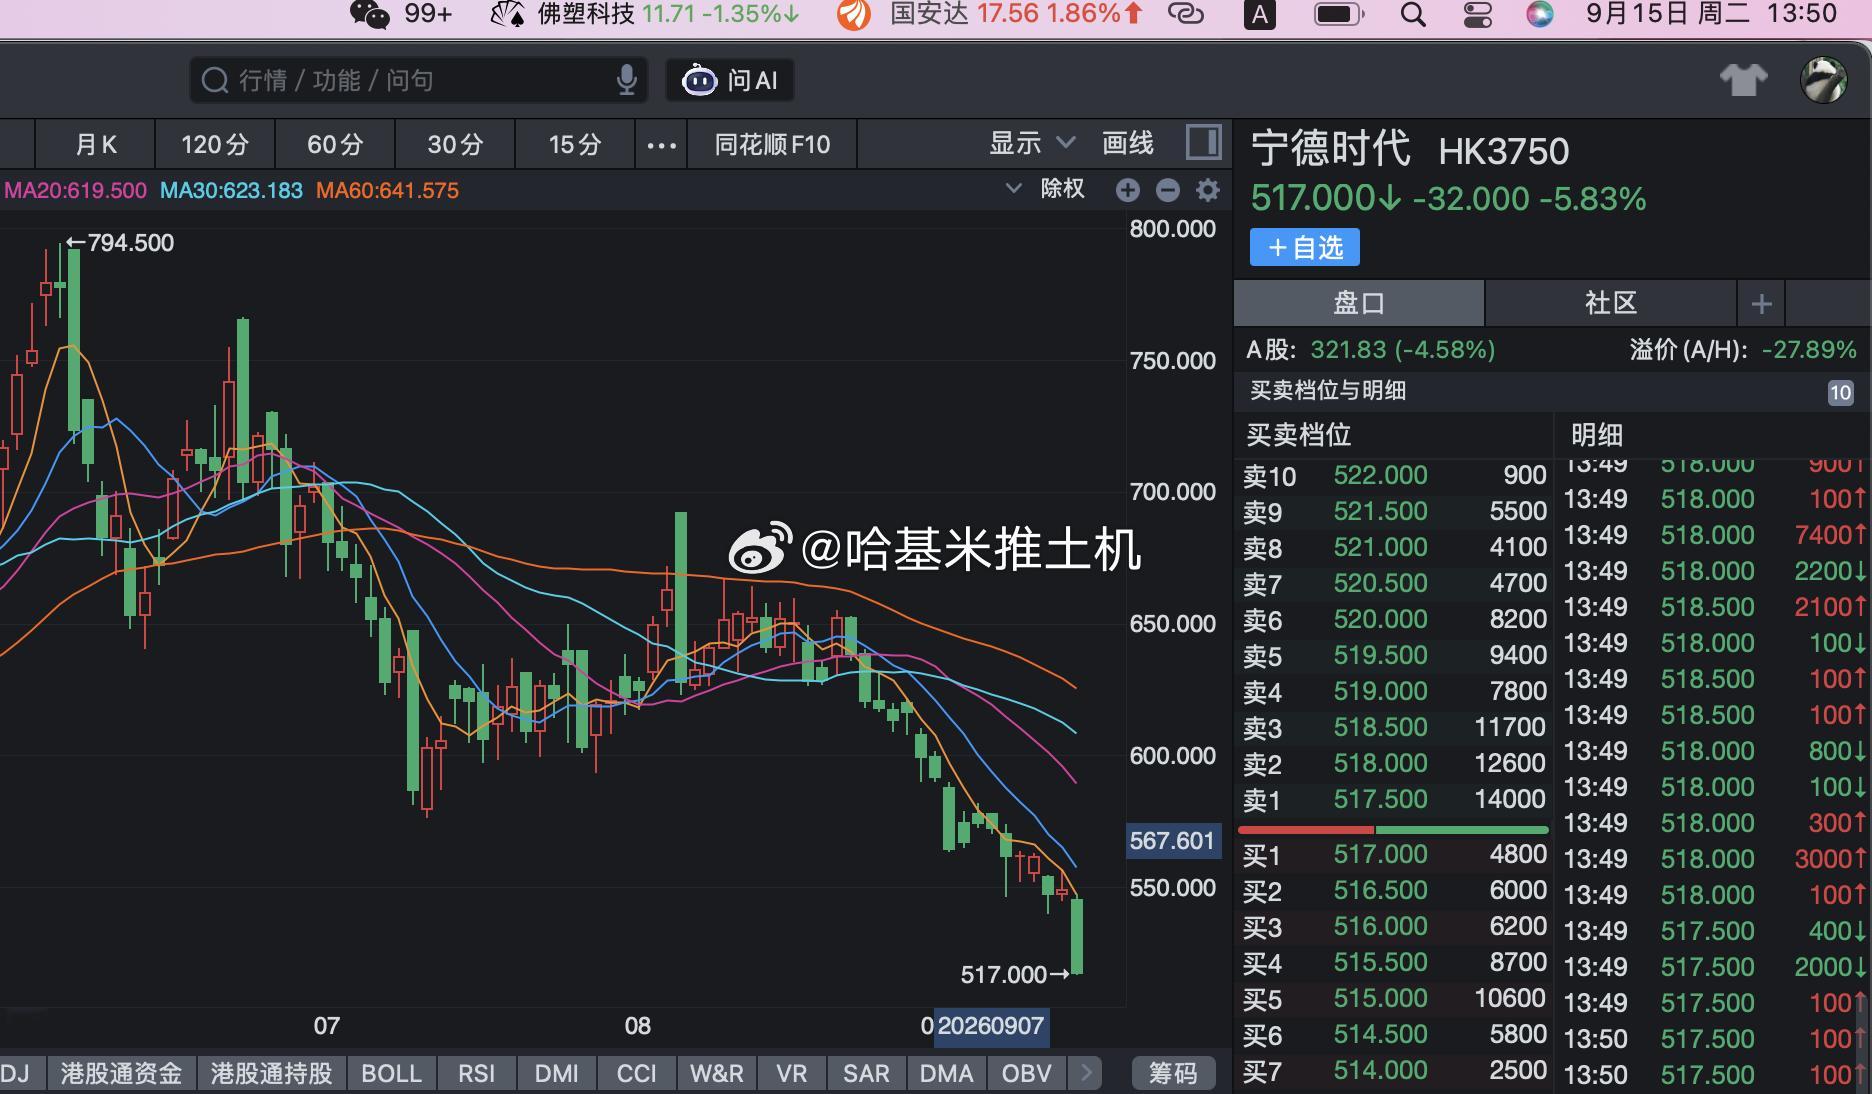
Task: Select the 15分 period tab
Action: point(575,145)
